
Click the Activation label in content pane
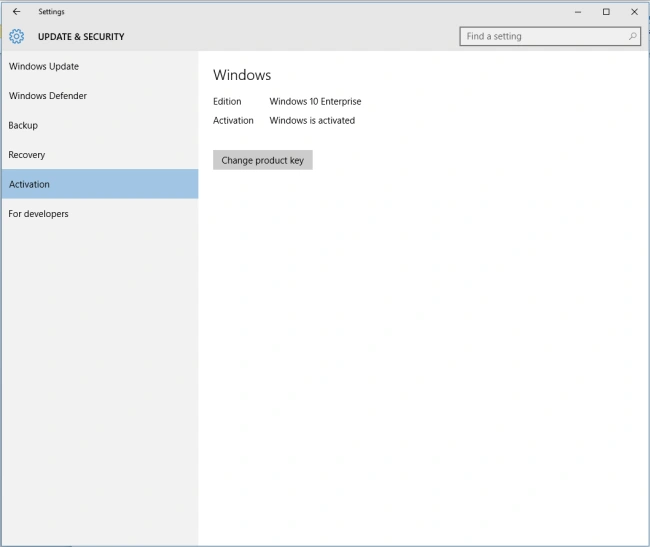pos(233,121)
